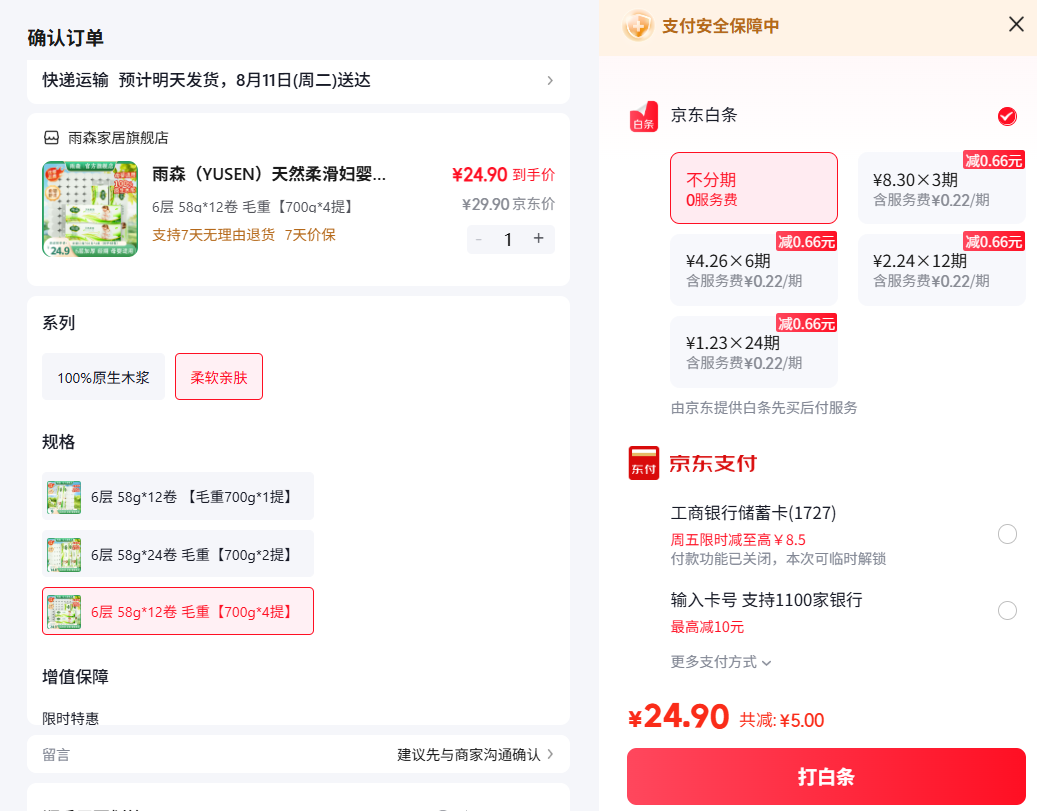The width and height of the screenshot is (1037, 811).
Task: Click the JD Baitiao red logo icon
Action: click(x=643, y=116)
